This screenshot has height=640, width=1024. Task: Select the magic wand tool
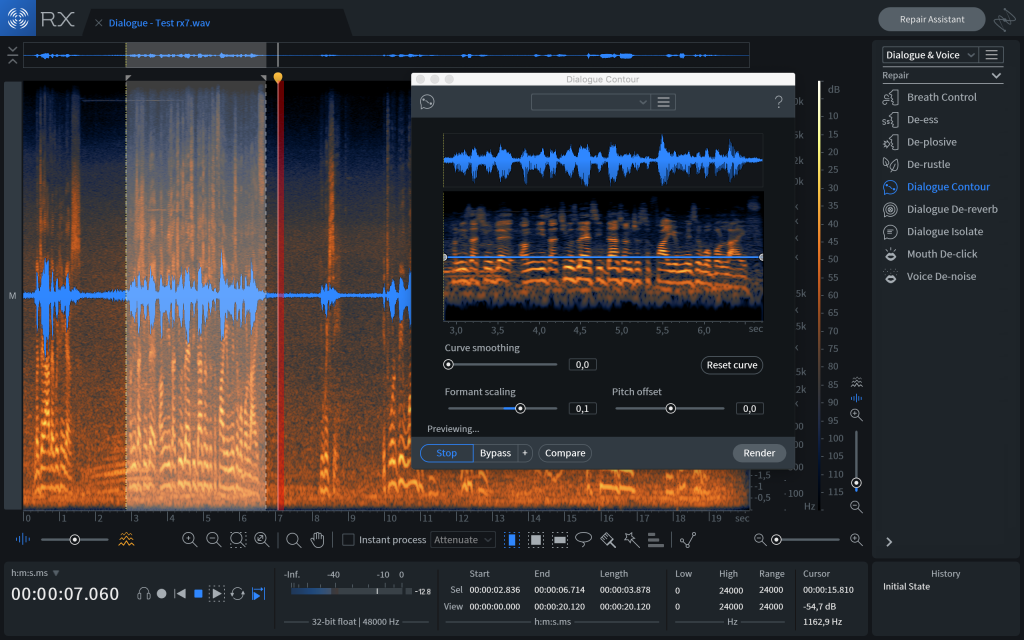pos(631,540)
